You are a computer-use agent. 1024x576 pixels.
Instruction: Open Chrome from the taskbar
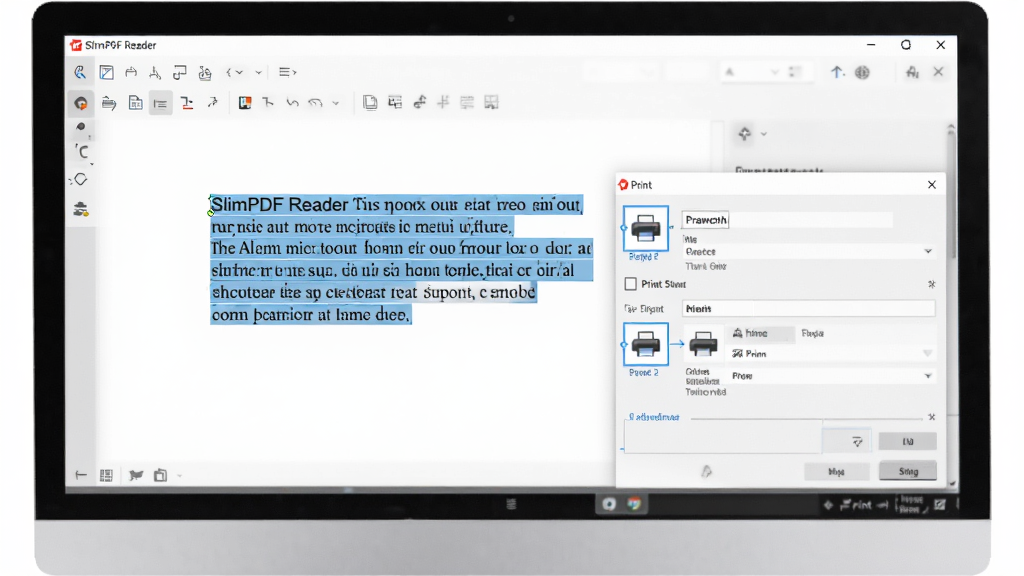[x=634, y=504]
